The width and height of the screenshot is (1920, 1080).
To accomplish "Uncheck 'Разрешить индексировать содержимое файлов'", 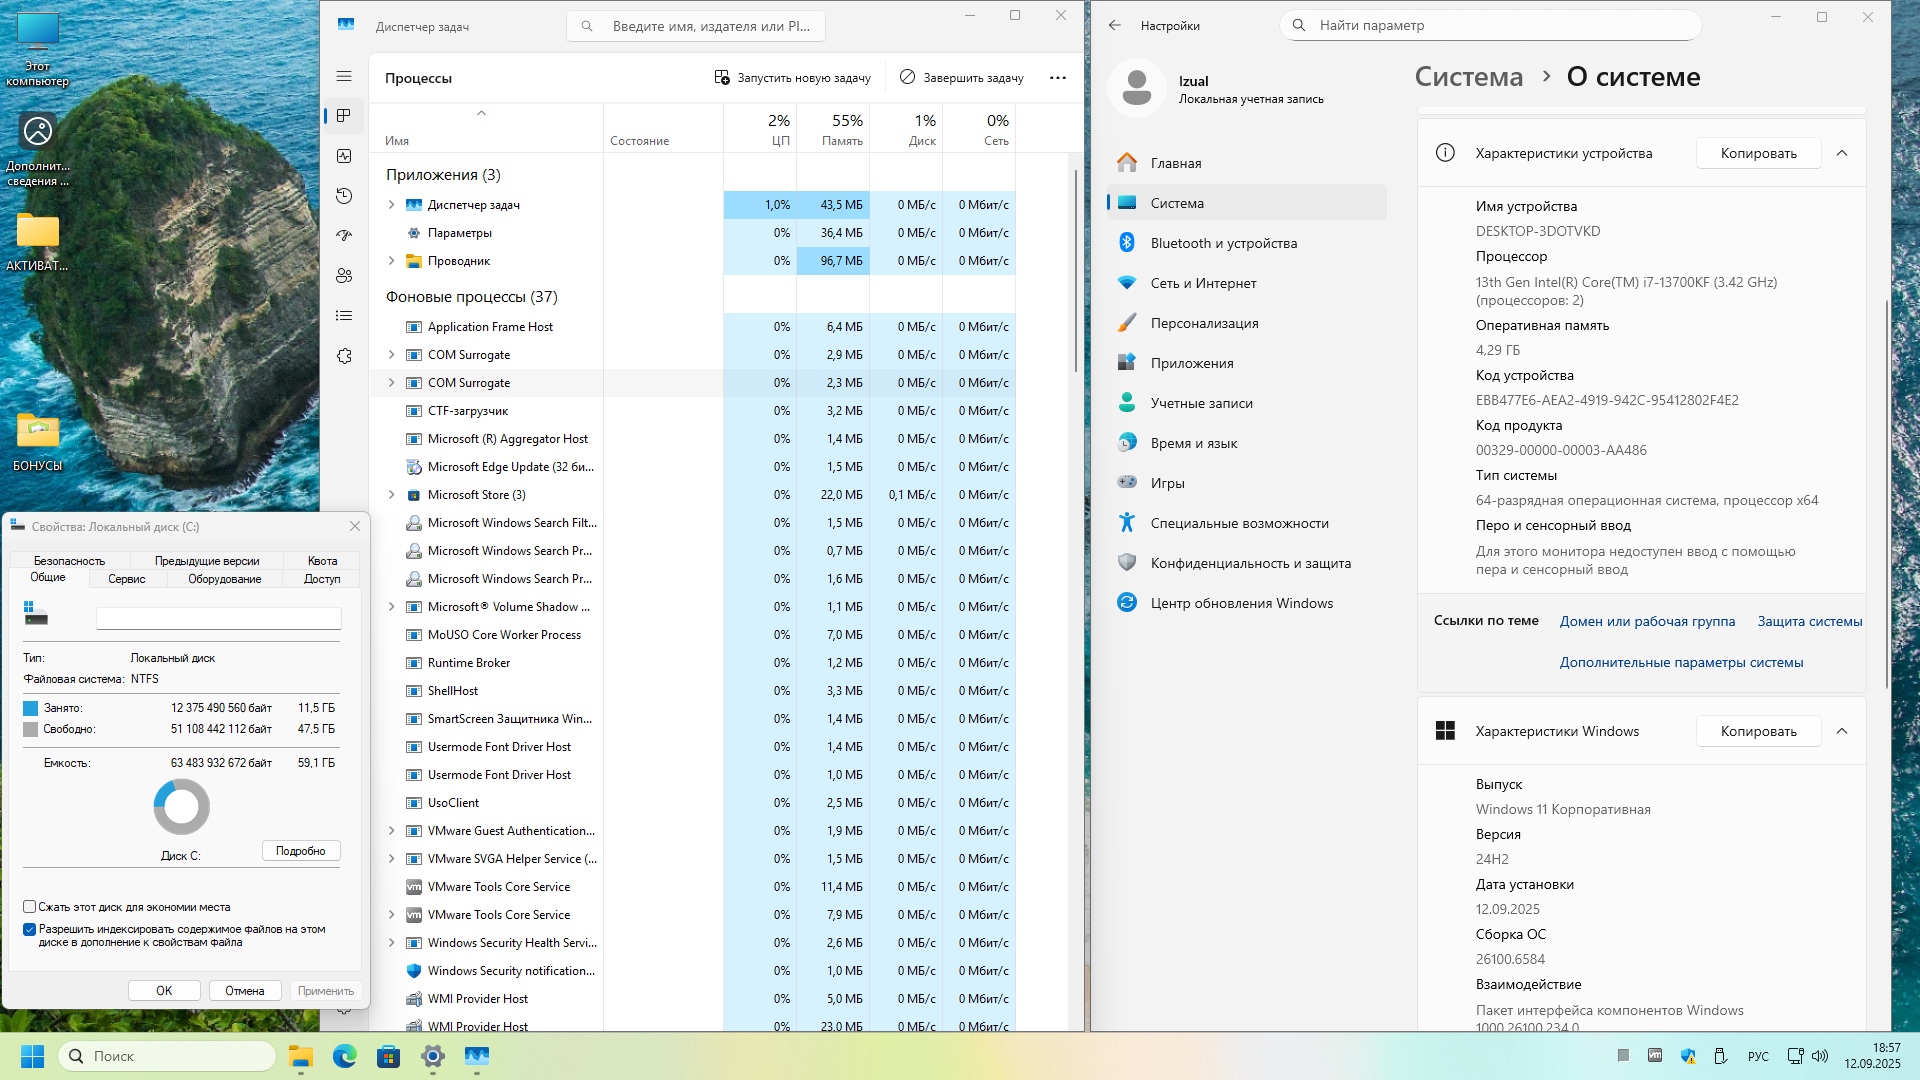I will pos(30,929).
